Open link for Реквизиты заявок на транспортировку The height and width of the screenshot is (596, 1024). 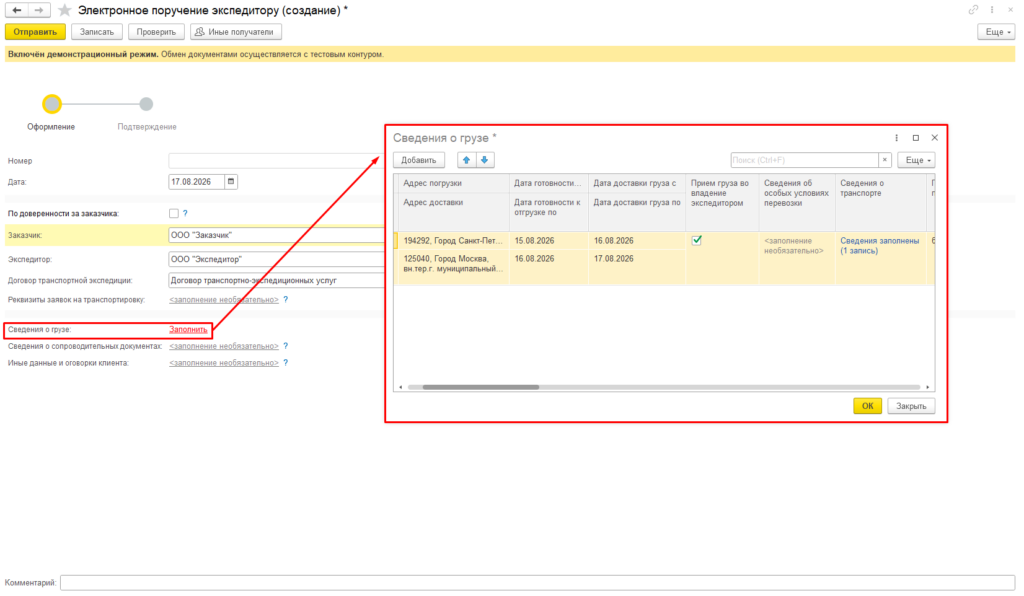tap(224, 300)
